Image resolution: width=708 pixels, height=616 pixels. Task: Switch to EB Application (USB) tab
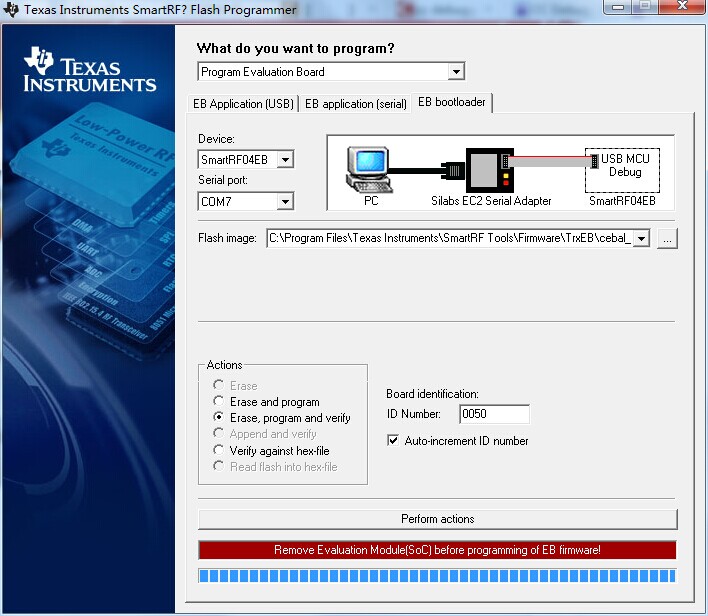(x=243, y=104)
